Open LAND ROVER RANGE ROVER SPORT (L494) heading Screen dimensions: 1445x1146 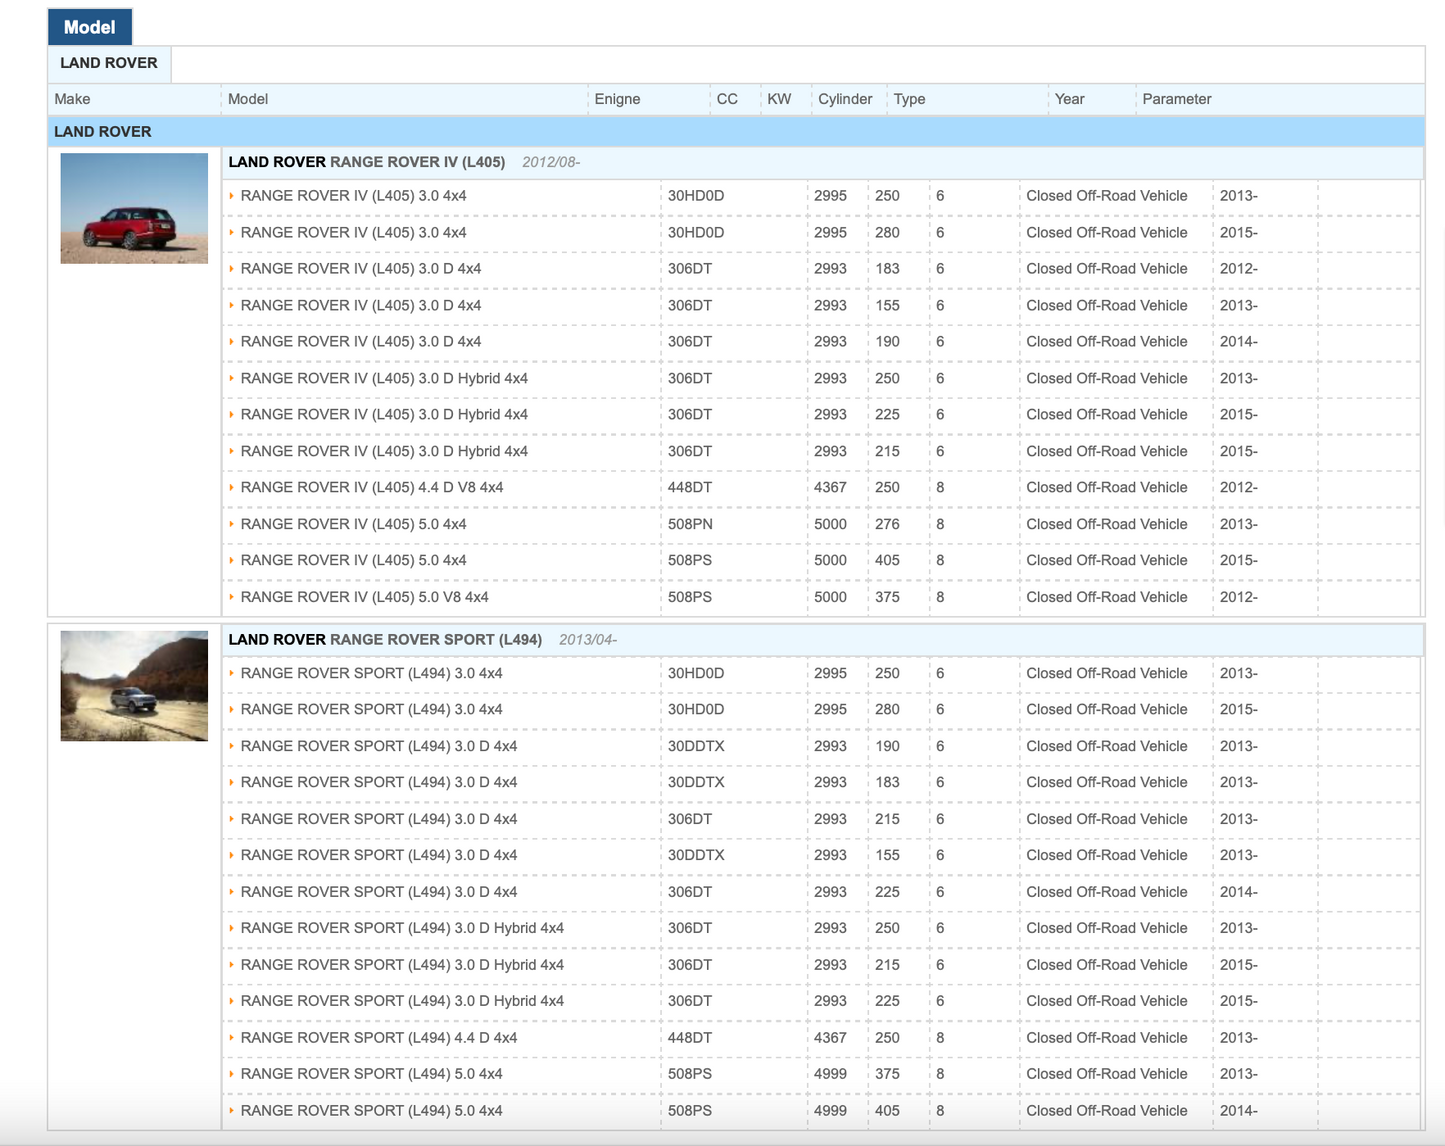coord(385,640)
